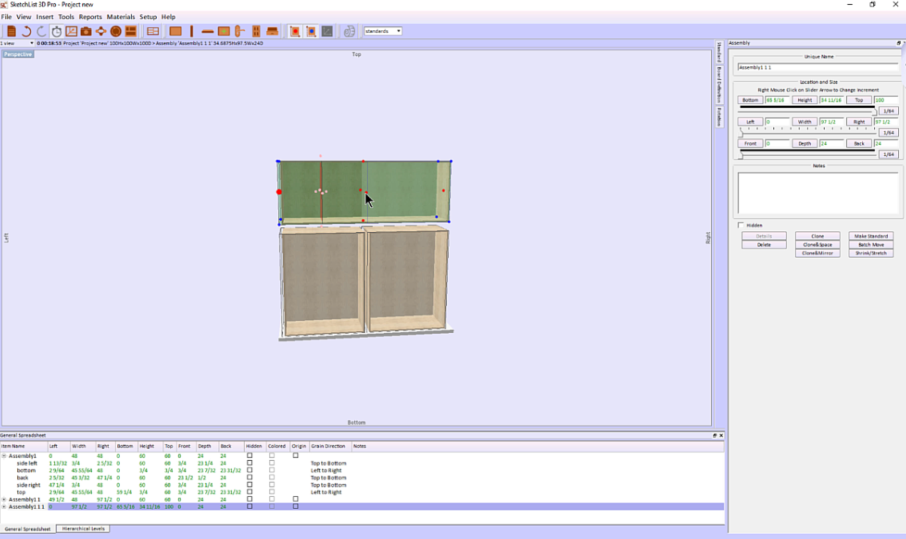Click the Delete button
Screen dimensions: 906x539
tap(764, 244)
